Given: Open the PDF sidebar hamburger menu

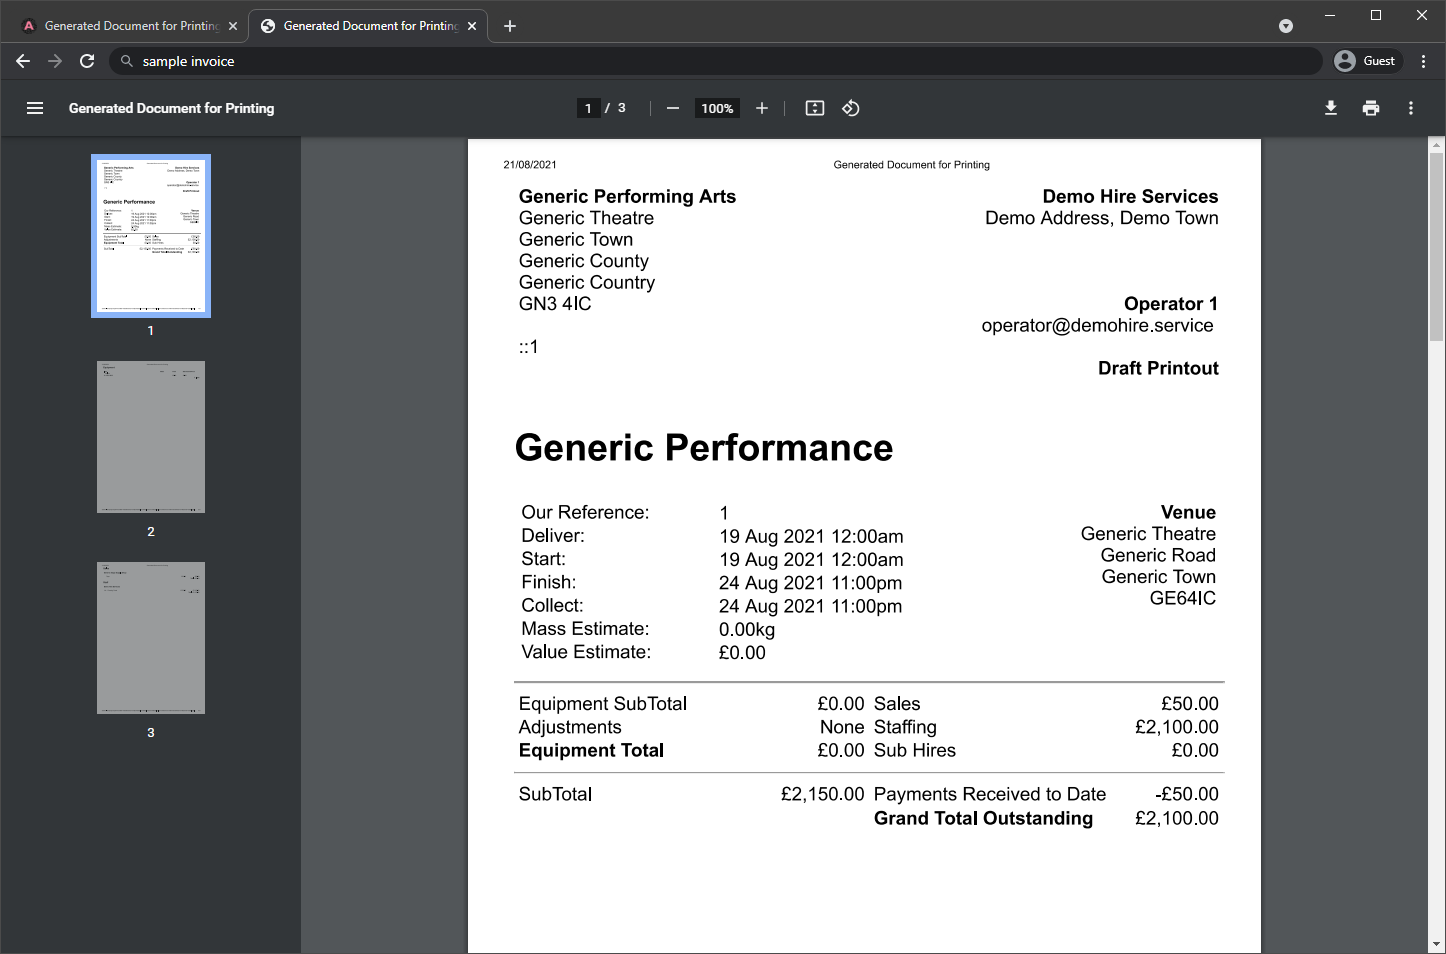Looking at the screenshot, I should pos(35,108).
